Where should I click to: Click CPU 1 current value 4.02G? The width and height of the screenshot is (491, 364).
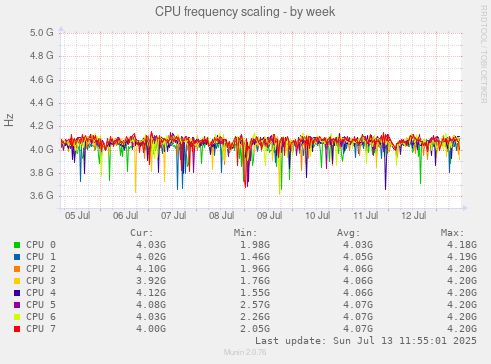pyautogui.click(x=151, y=257)
